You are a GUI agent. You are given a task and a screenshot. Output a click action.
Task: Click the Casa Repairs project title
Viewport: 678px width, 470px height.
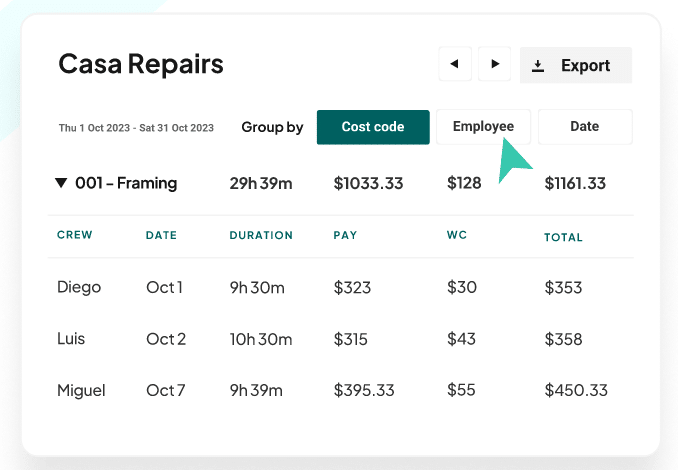coord(141,65)
